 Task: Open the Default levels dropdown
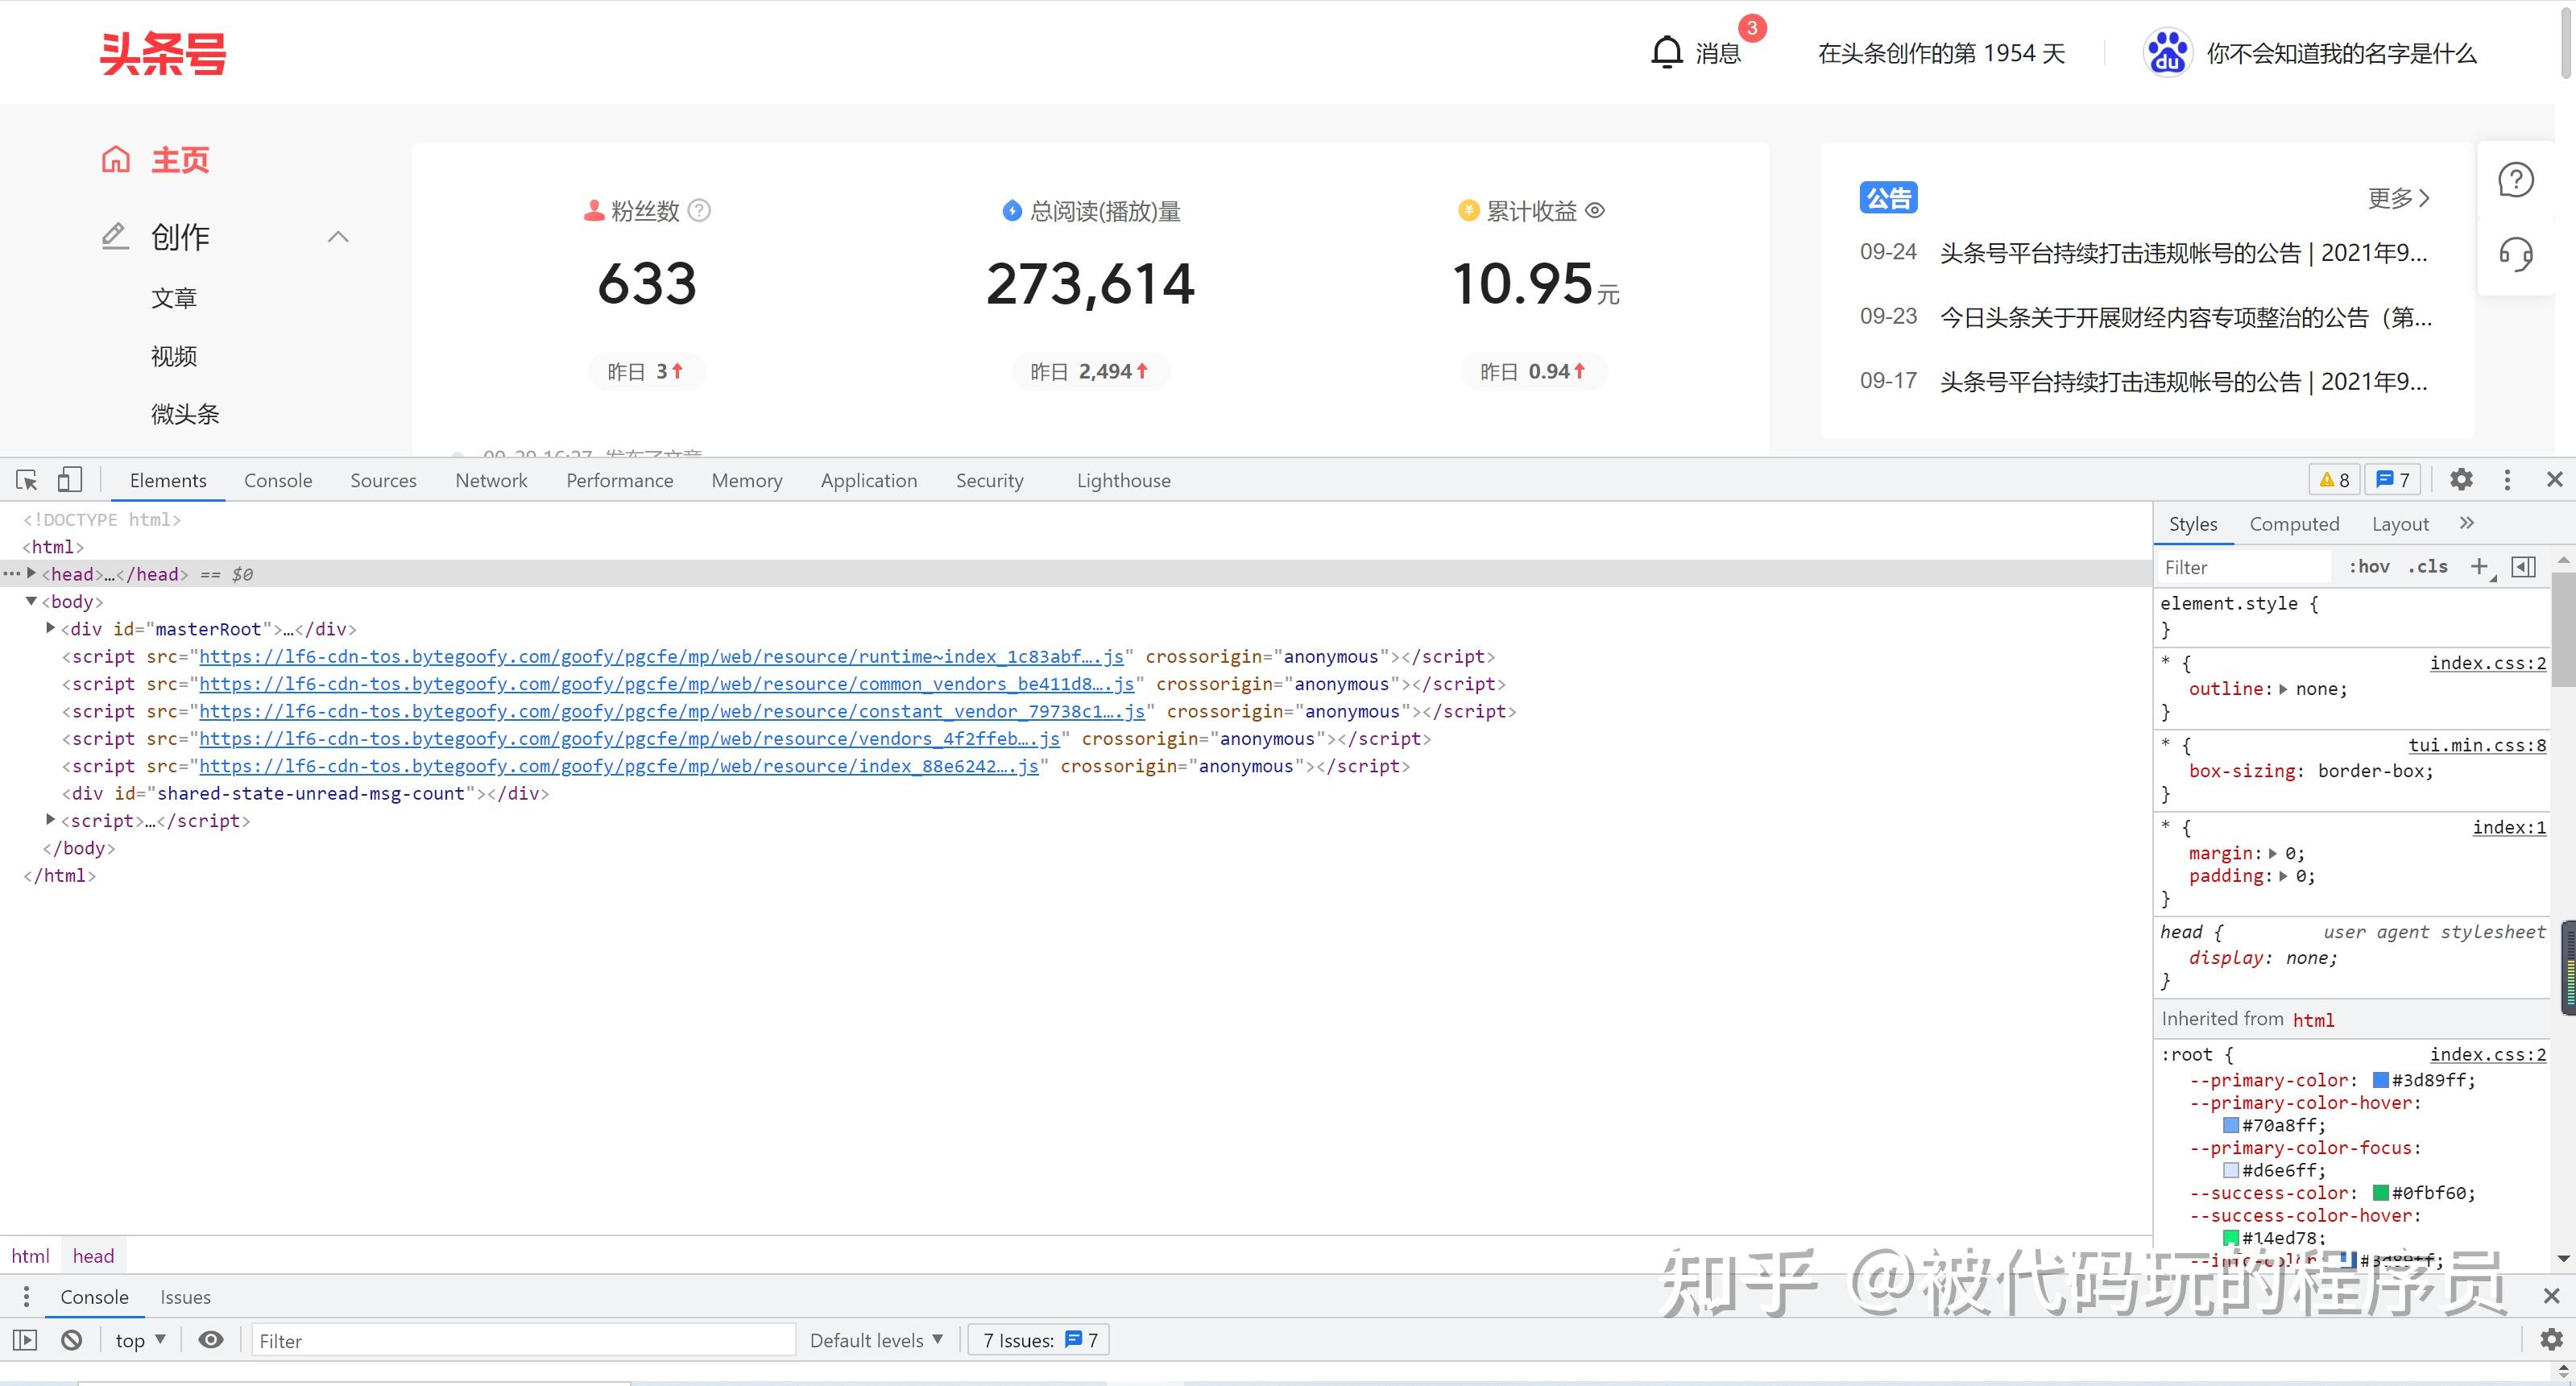pyautogui.click(x=876, y=1340)
